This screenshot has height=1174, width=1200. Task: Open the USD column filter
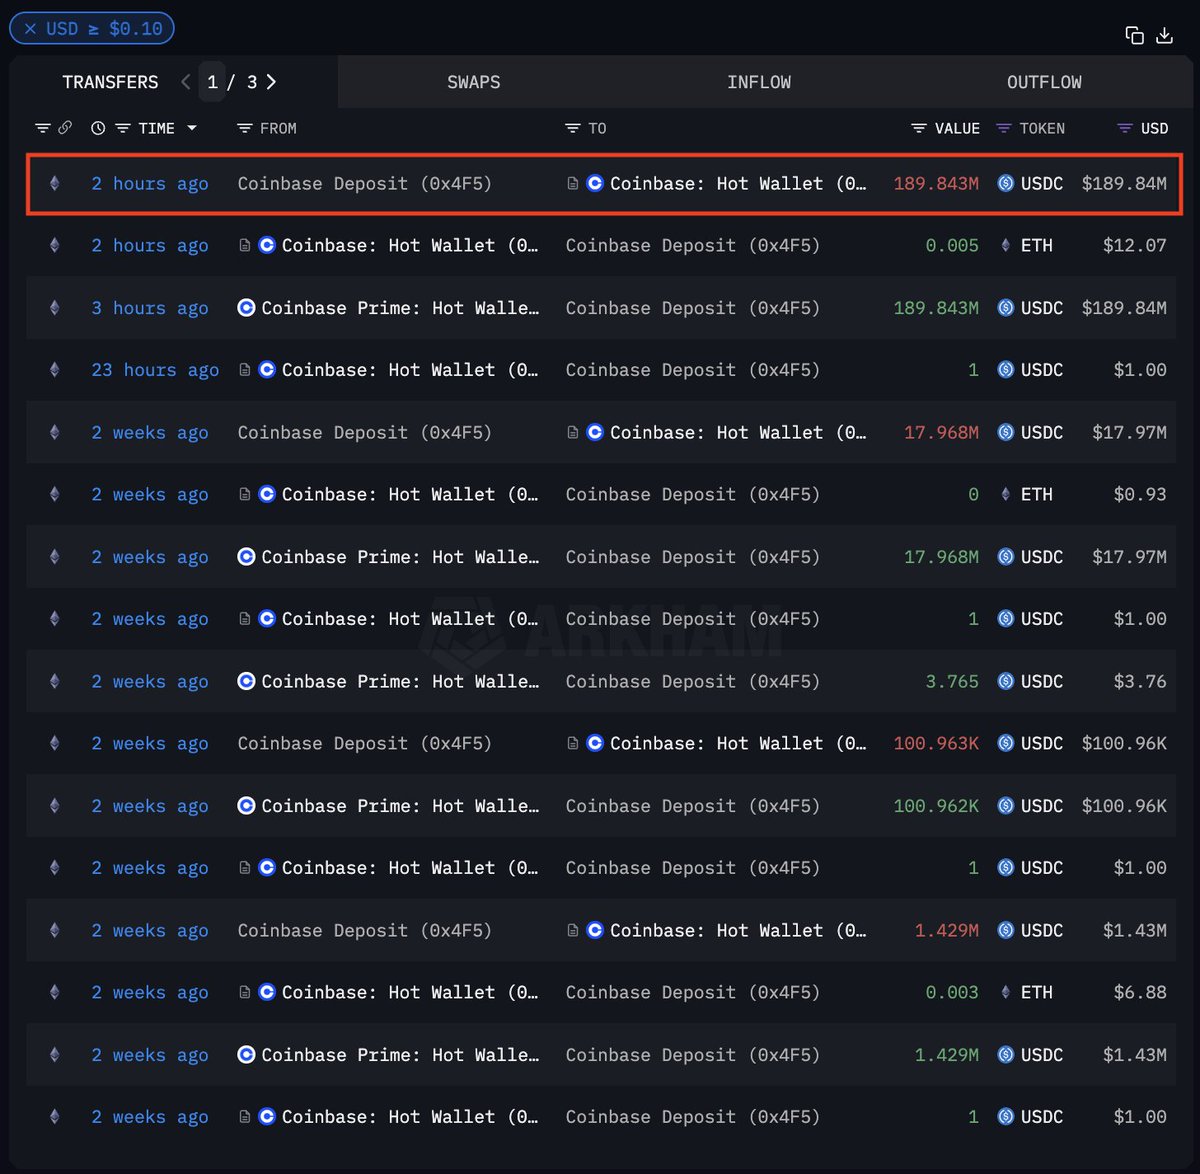pyautogui.click(x=1125, y=128)
